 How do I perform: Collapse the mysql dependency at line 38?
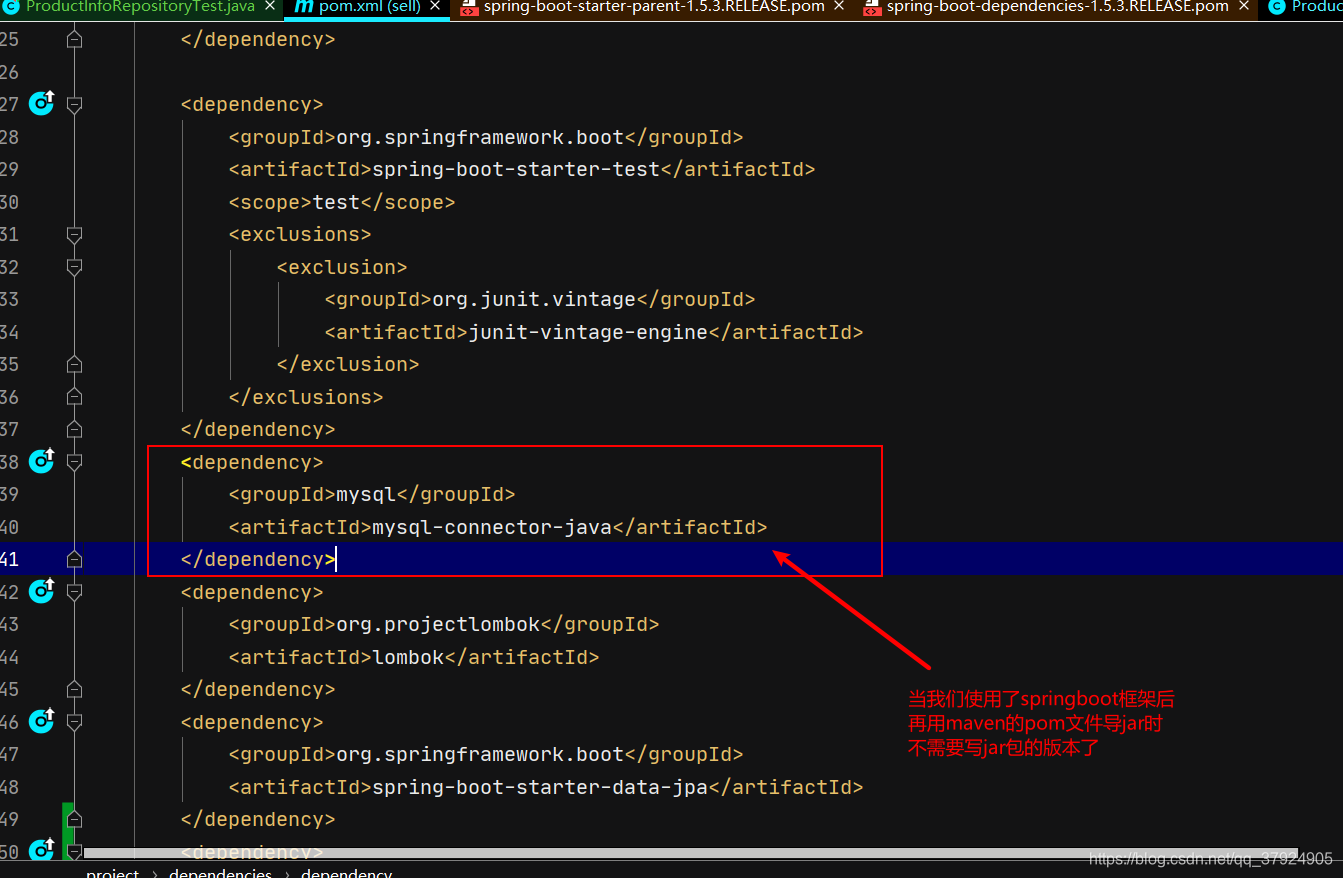(74, 462)
